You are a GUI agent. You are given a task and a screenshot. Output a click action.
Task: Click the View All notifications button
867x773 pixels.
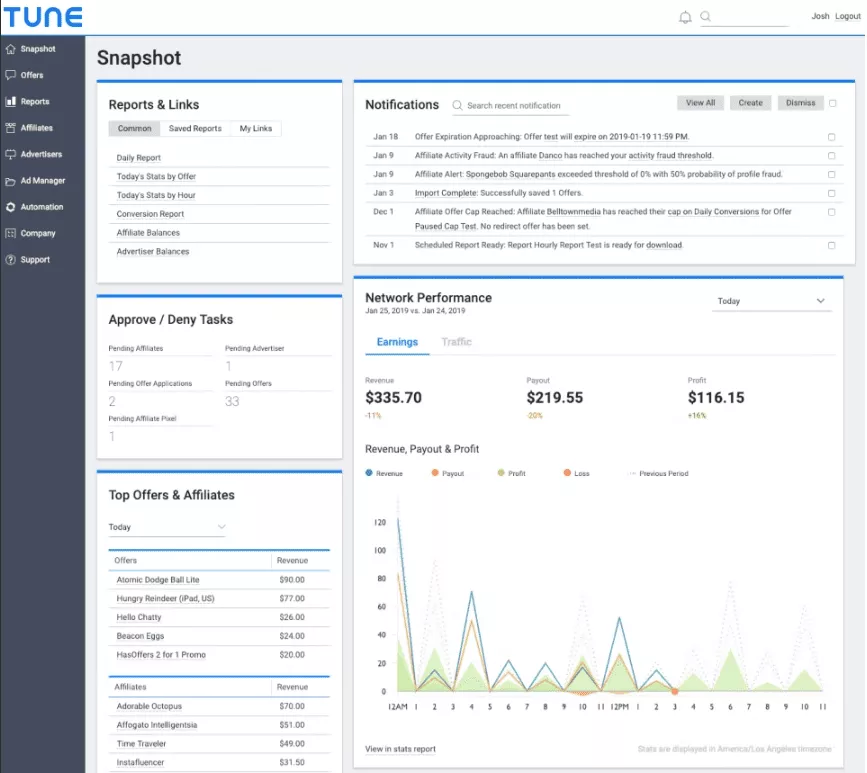[700, 103]
